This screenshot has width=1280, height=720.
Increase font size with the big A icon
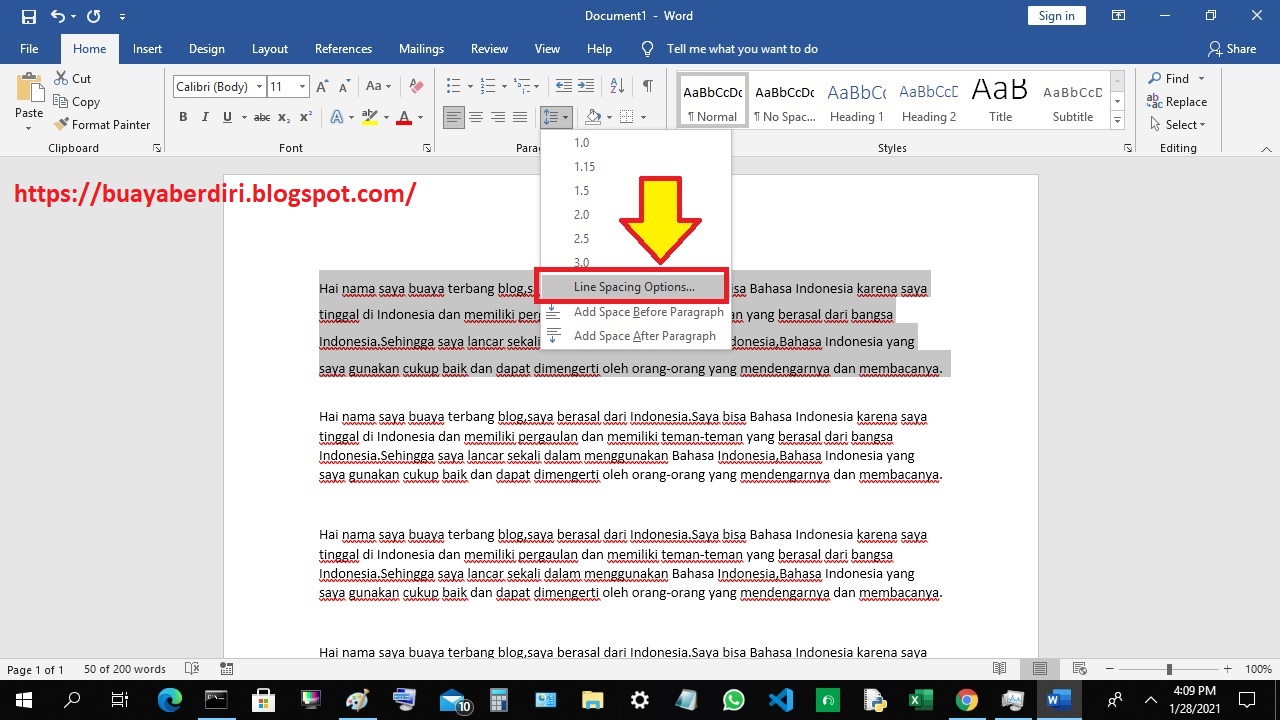[x=323, y=87]
